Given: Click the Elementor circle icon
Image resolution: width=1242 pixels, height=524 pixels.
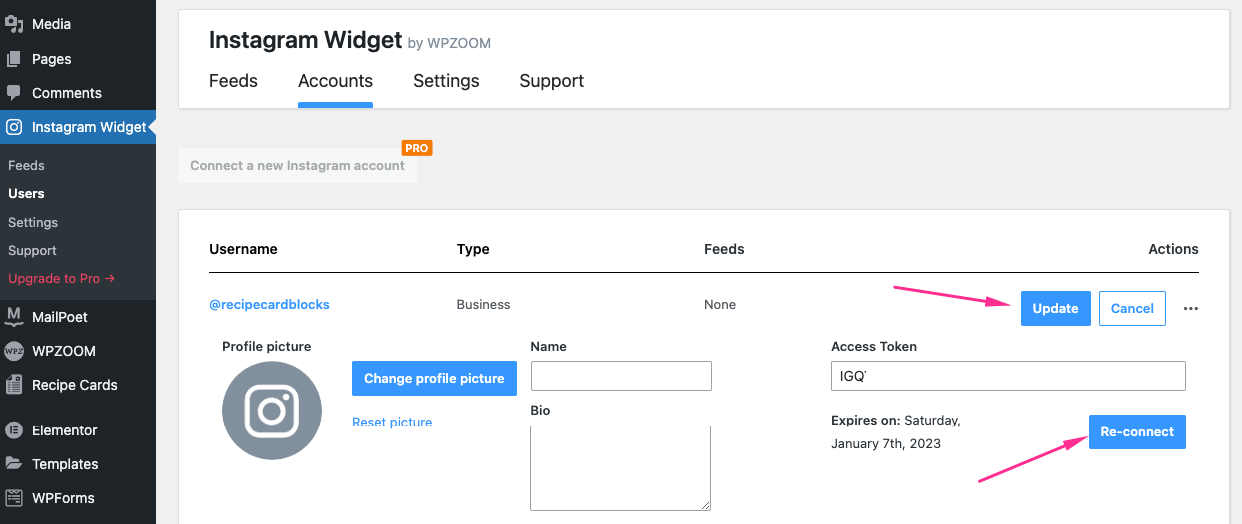Looking at the screenshot, I should pyautogui.click(x=14, y=430).
